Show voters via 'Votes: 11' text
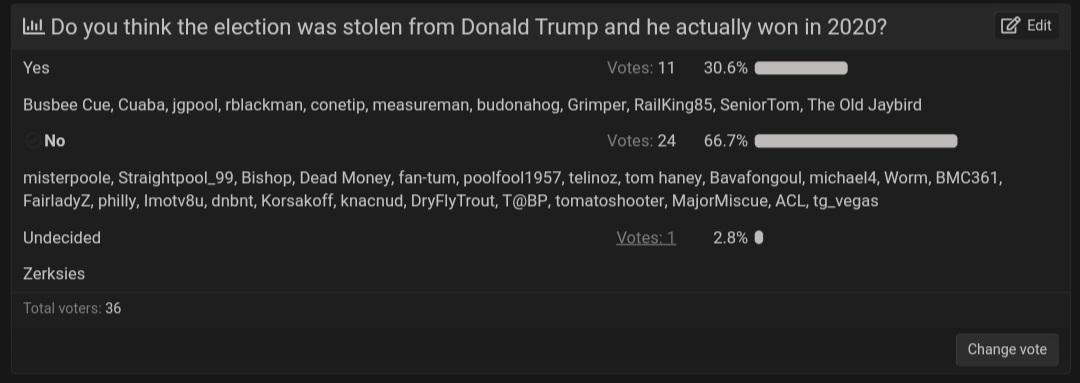Viewport: 1080px width, 383px height. [641, 68]
